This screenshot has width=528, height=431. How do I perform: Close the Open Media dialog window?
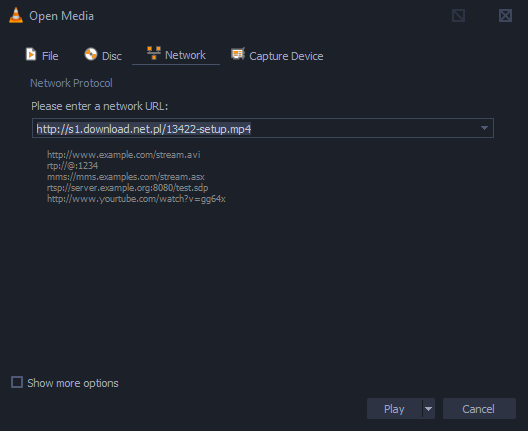pos(505,15)
